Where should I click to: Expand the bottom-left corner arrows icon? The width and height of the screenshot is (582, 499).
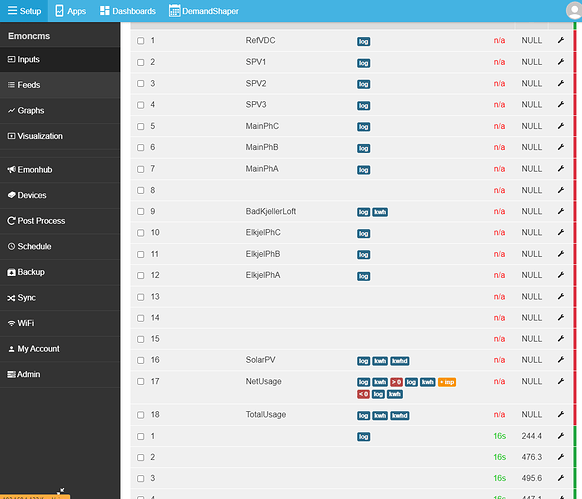tap(61, 491)
